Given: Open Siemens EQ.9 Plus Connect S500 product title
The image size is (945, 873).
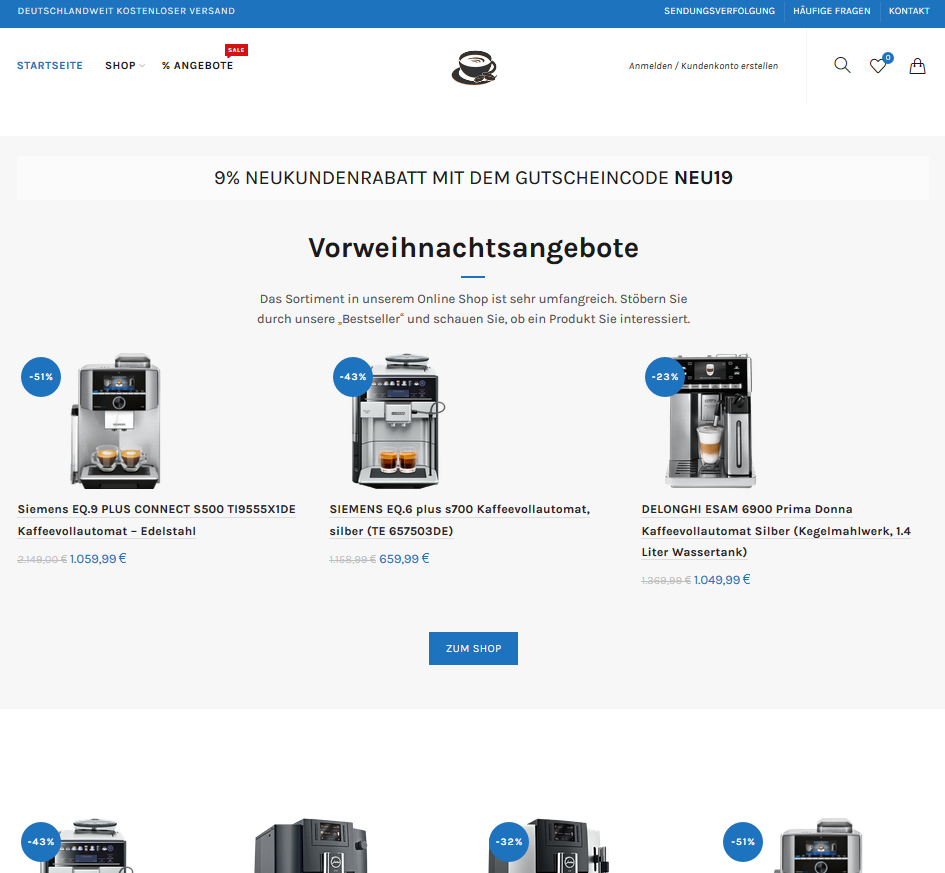Looking at the screenshot, I should (x=157, y=520).
